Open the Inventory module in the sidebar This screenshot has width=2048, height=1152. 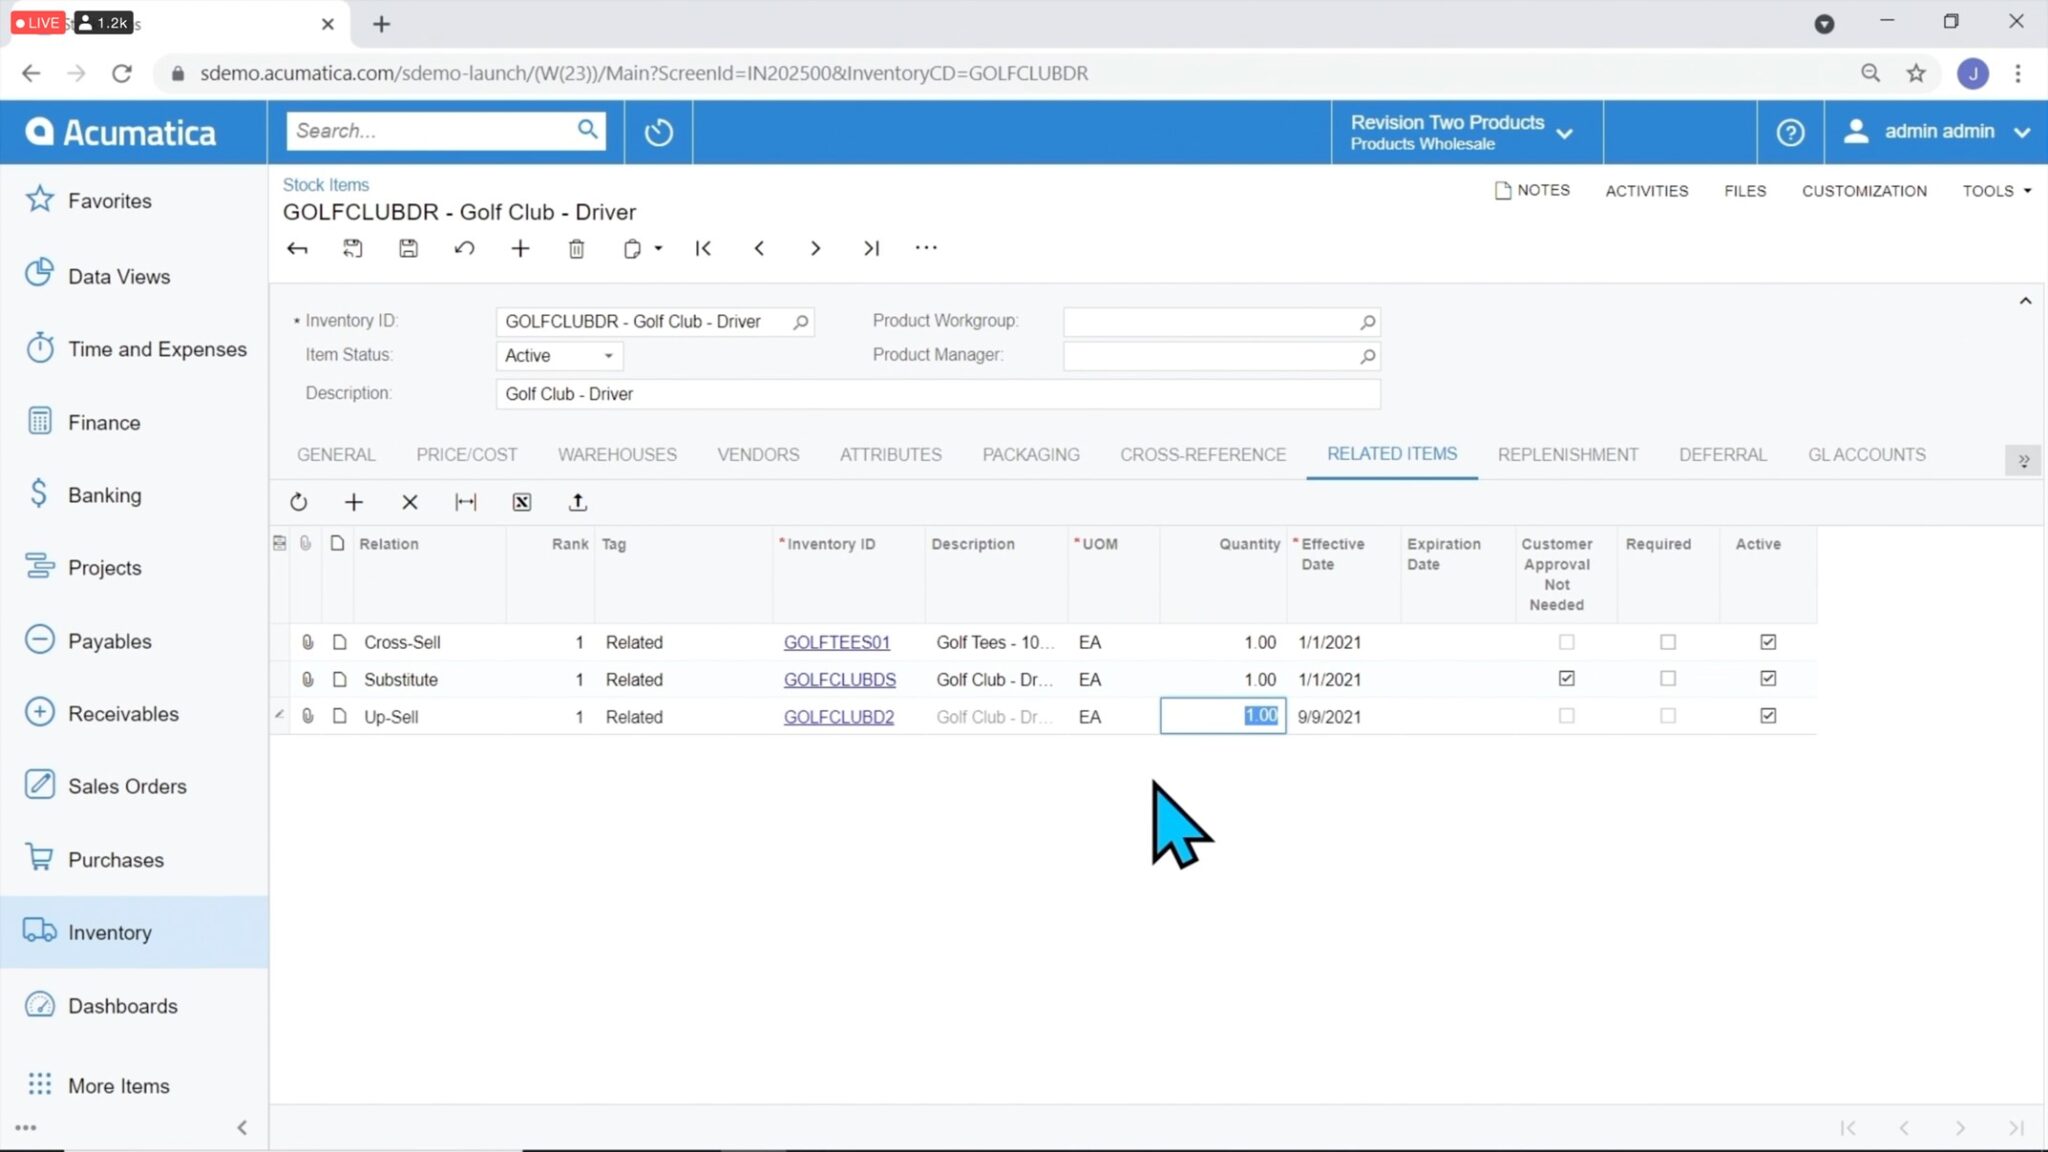coord(110,931)
